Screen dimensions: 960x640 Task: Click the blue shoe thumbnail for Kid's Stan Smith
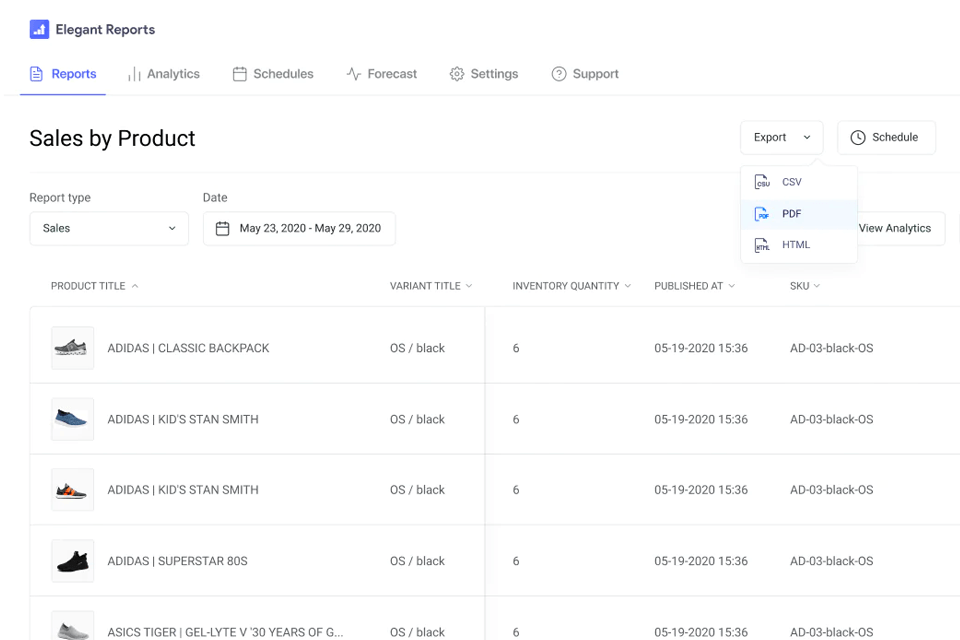click(x=72, y=420)
